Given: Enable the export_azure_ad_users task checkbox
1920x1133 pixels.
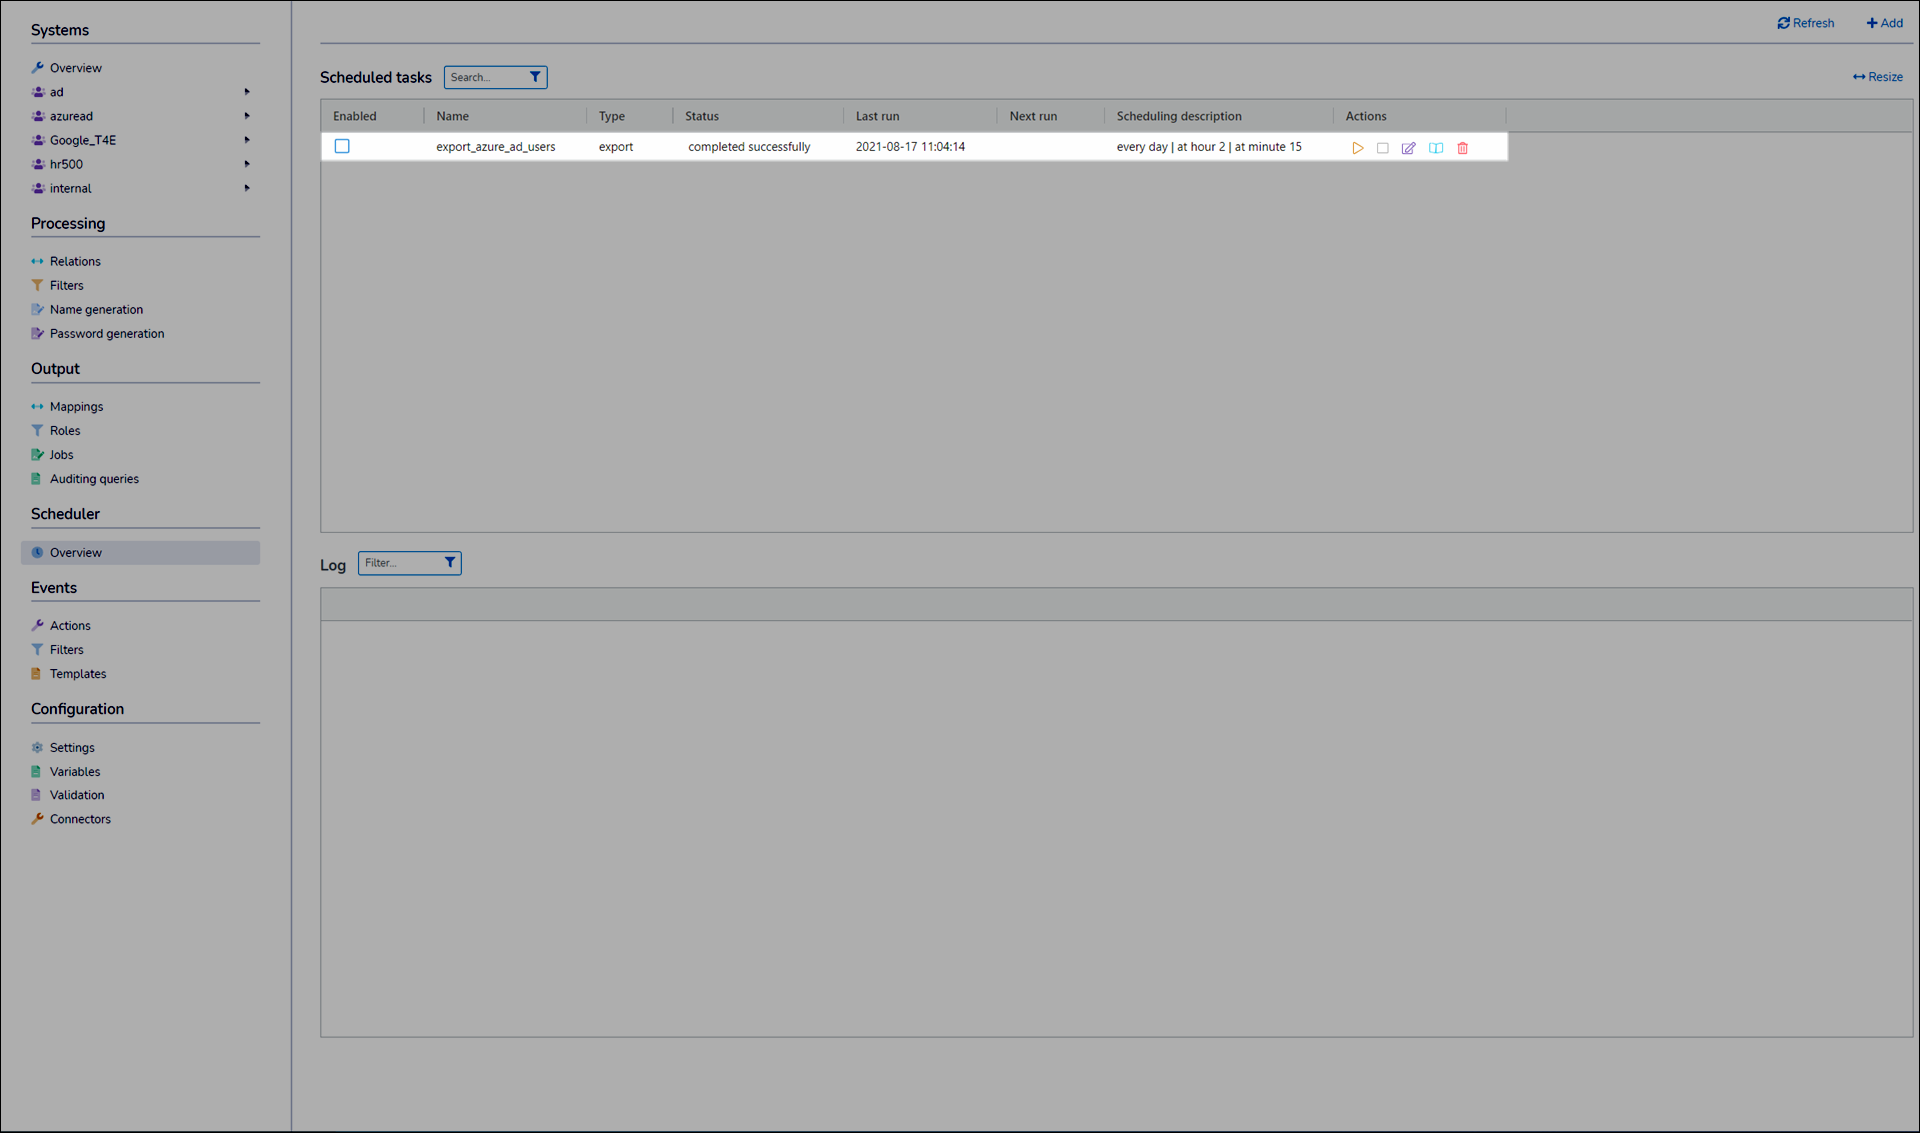Looking at the screenshot, I should (342, 146).
